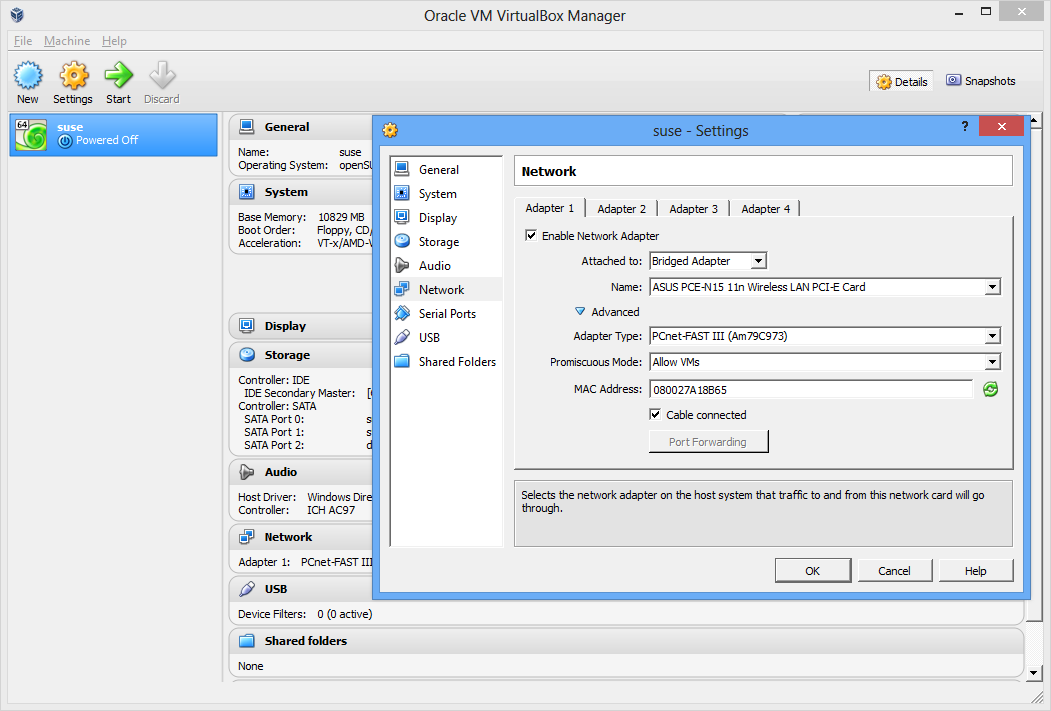Screen dimensions: 1051x711
Task: Click the Device Filters 0 (0 active) text
Action: click(x=305, y=614)
